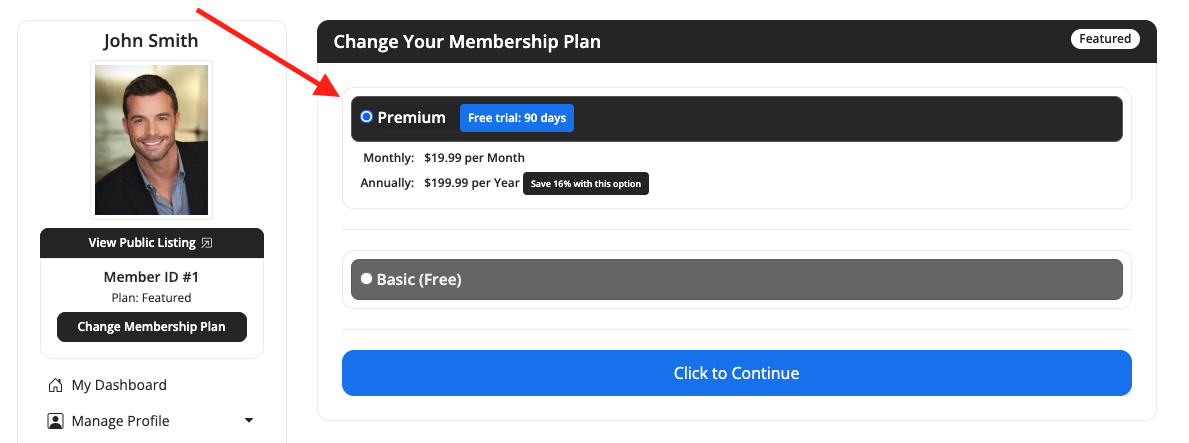Select the Basic (Free) radio button
Viewport: 1189px width, 443px height.
367,278
